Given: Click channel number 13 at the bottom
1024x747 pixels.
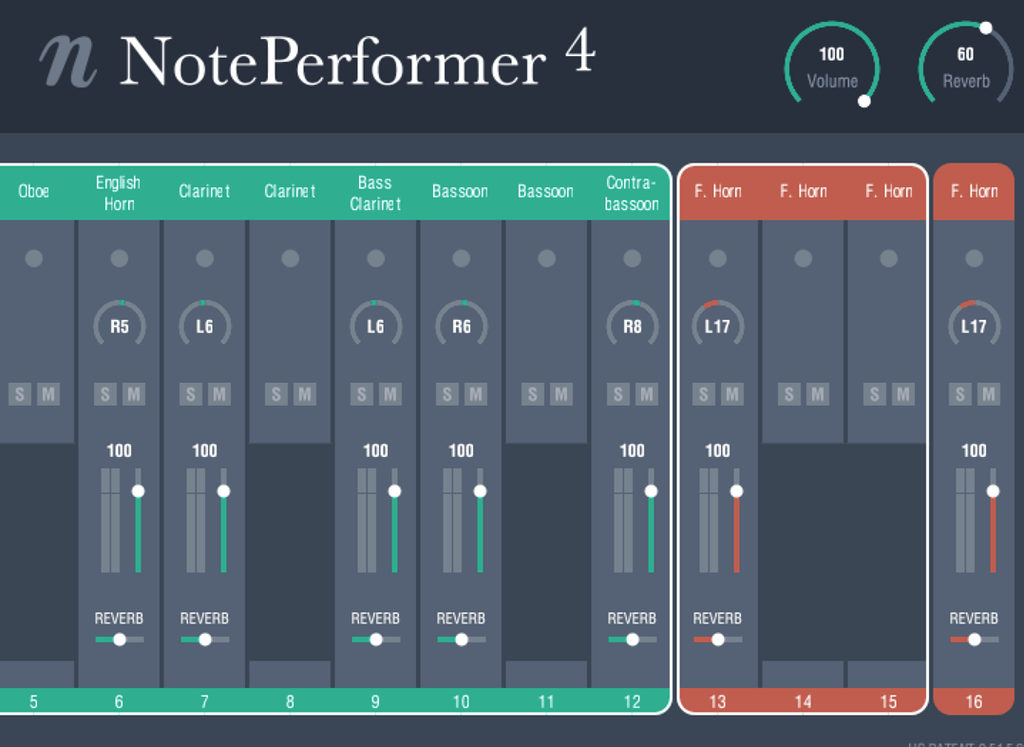Looking at the screenshot, I should (x=717, y=702).
